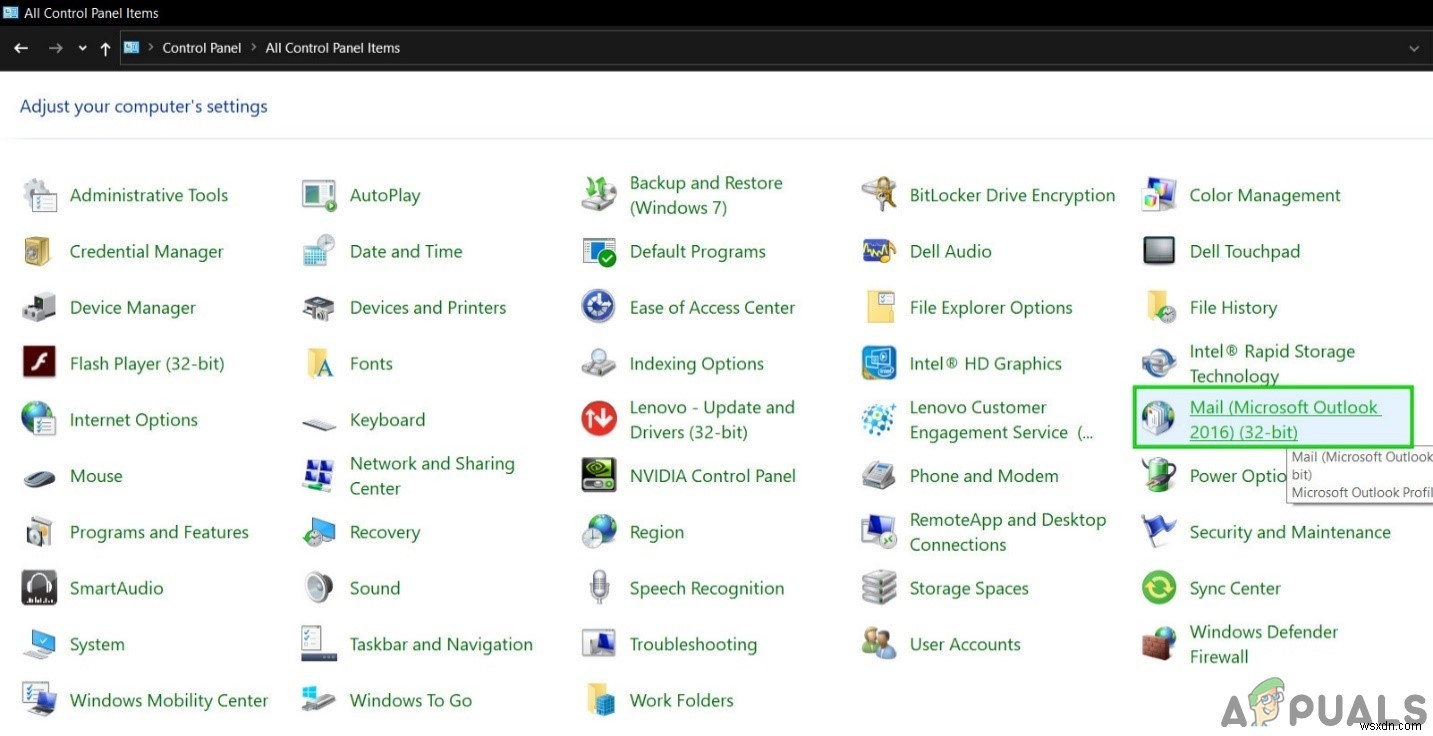
Task: Open Dell Touchpad settings
Action: (1244, 251)
